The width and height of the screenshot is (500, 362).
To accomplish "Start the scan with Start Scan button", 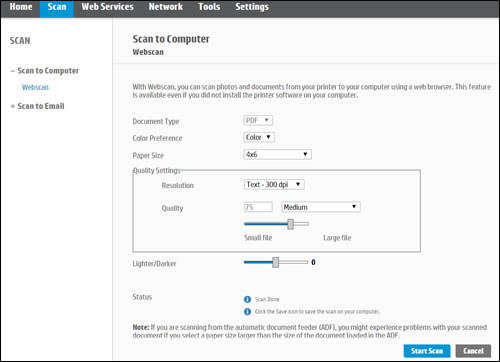I will point(427,351).
